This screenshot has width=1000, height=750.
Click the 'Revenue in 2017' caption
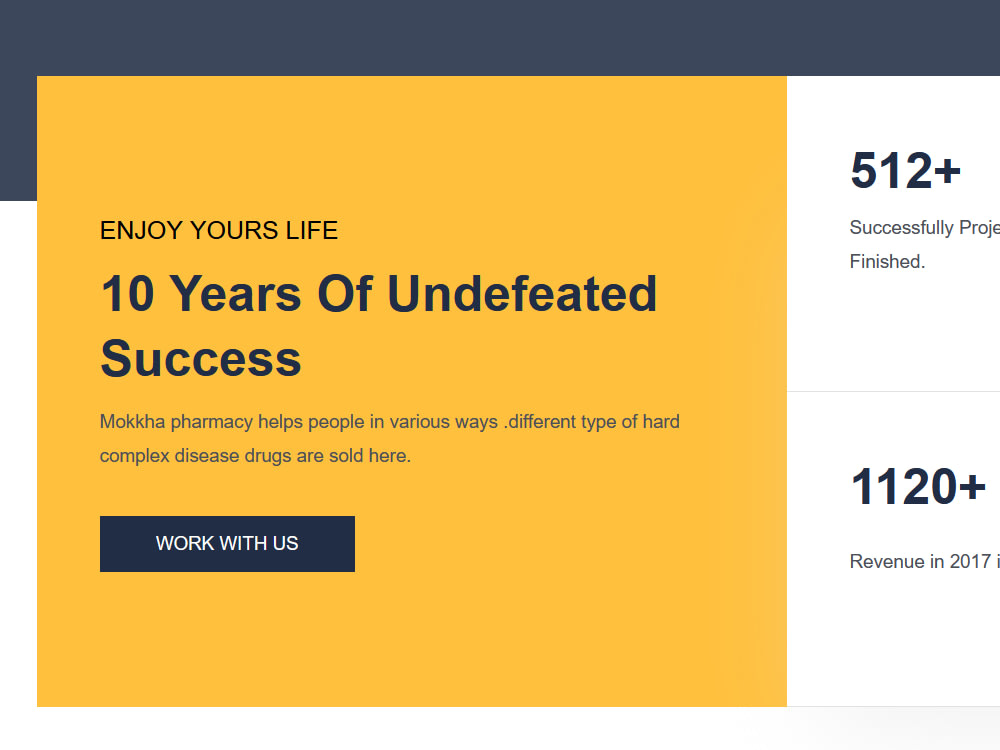click(x=920, y=561)
